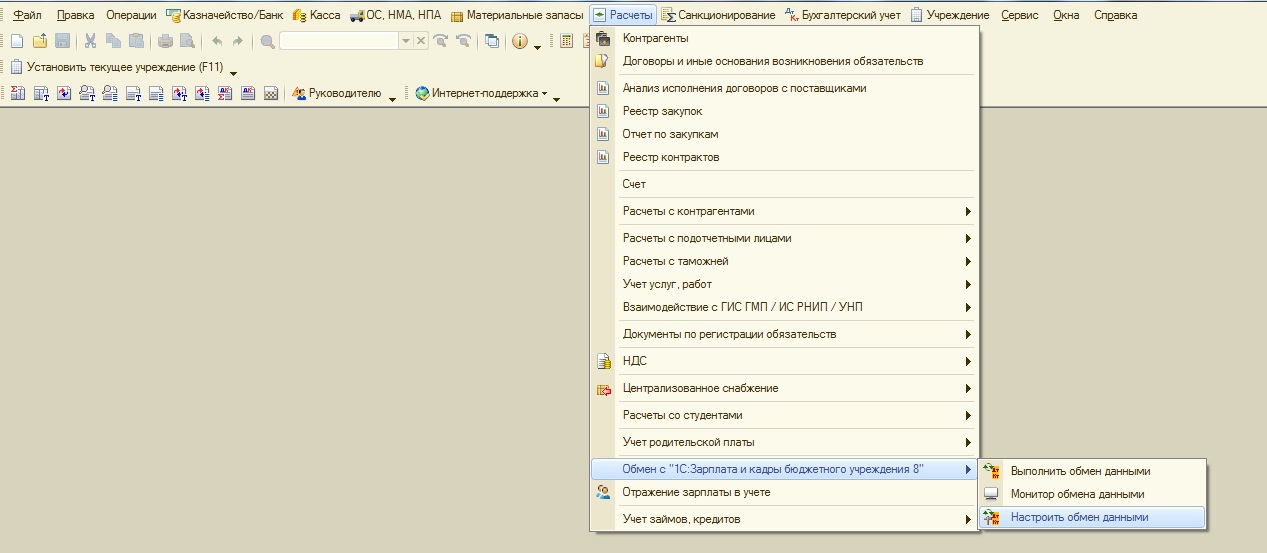Image resolution: width=1267 pixels, height=553 pixels.
Task: Click the Cut scissors icon
Action: coord(91,41)
